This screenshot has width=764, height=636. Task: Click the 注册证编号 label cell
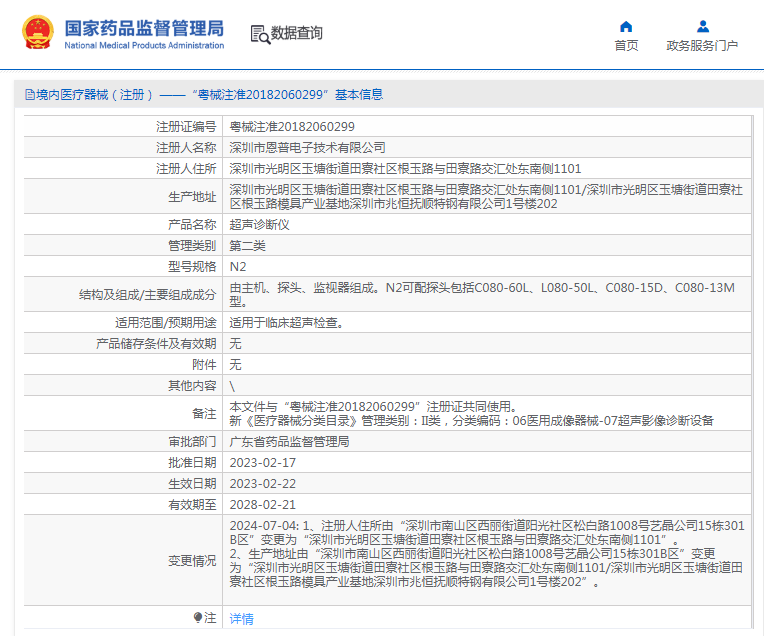[123, 127]
